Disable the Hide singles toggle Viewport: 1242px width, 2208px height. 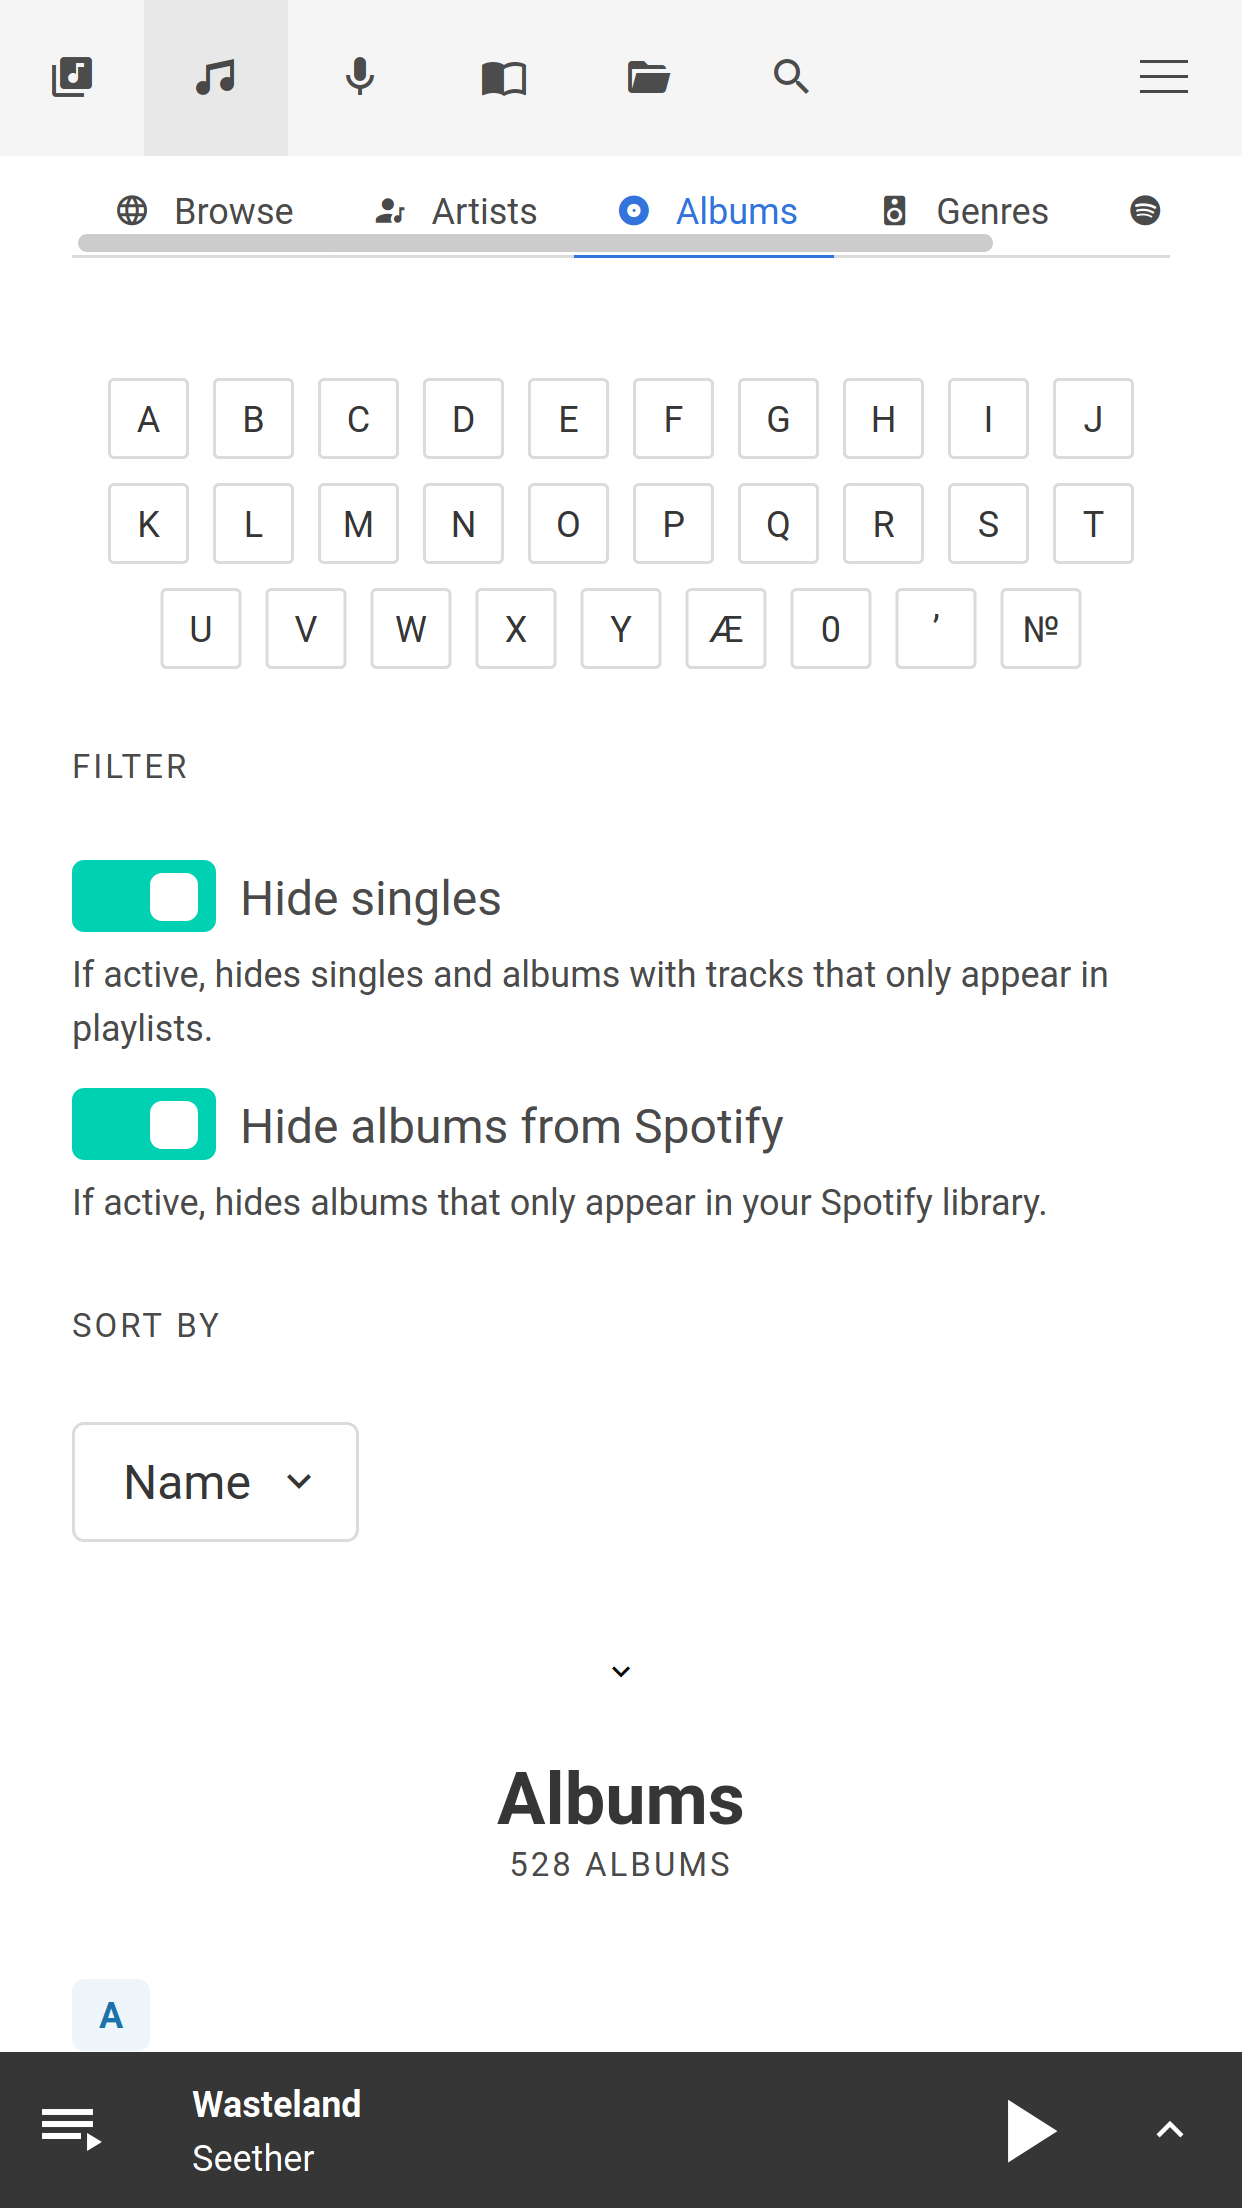[x=143, y=896]
